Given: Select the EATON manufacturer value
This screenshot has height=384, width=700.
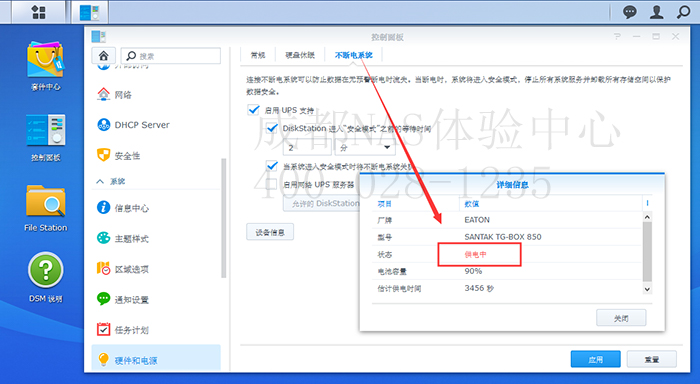Looking at the screenshot, I should coord(477,220).
